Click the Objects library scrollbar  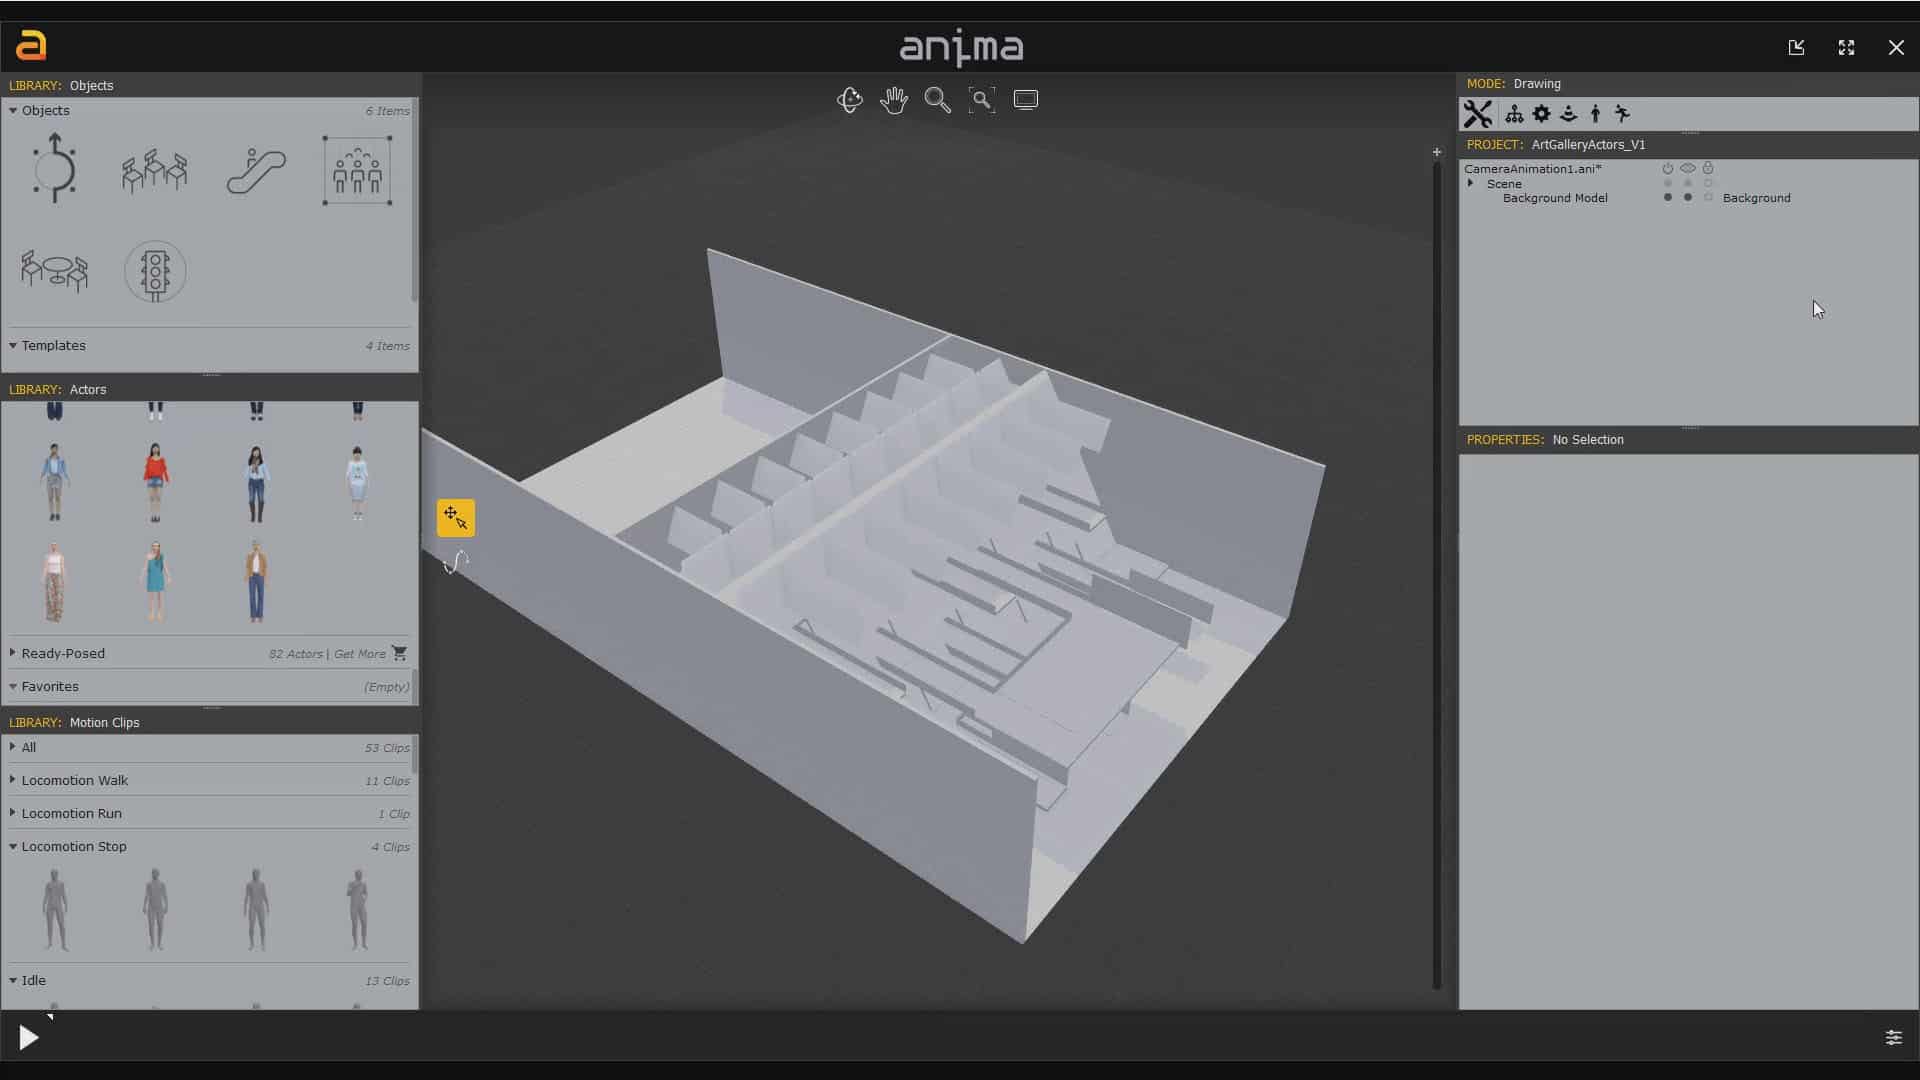414,200
